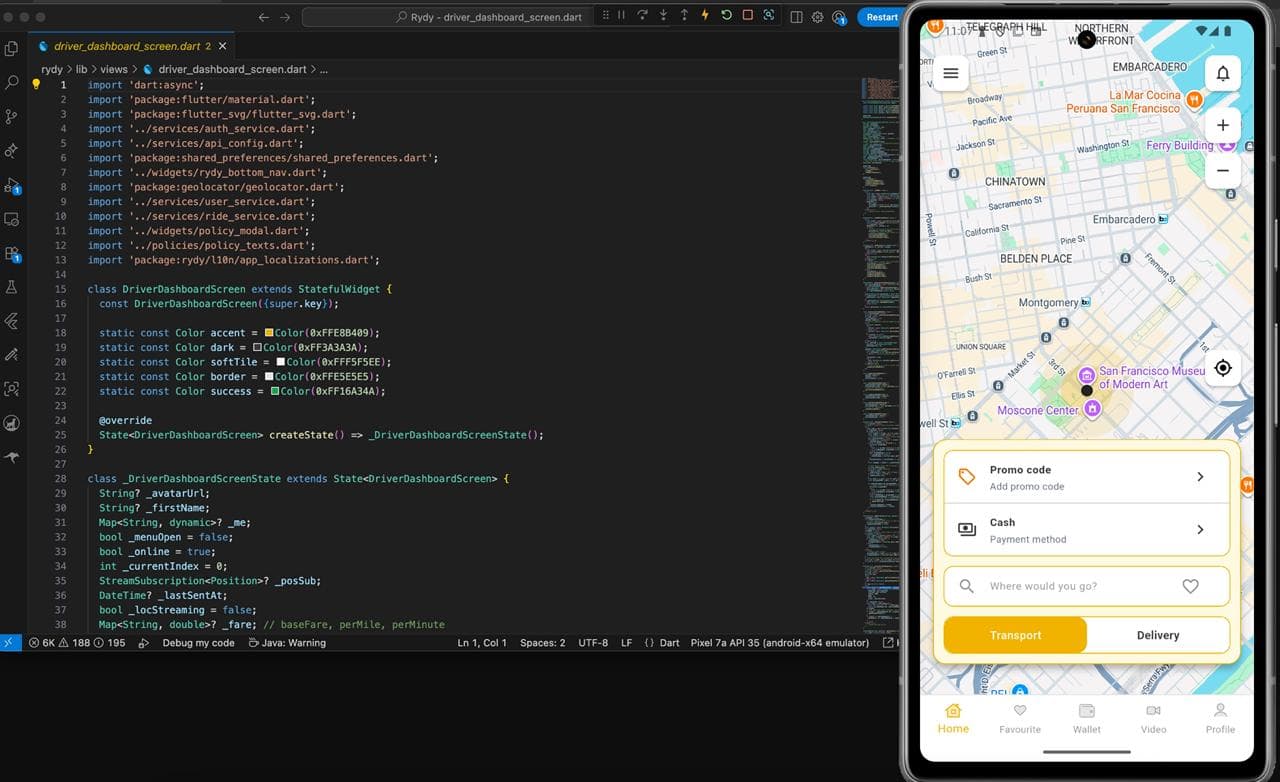Open the Flutter widget inspector icon
Image resolution: width=1280 pixels, height=782 pixels.
pos(769,16)
